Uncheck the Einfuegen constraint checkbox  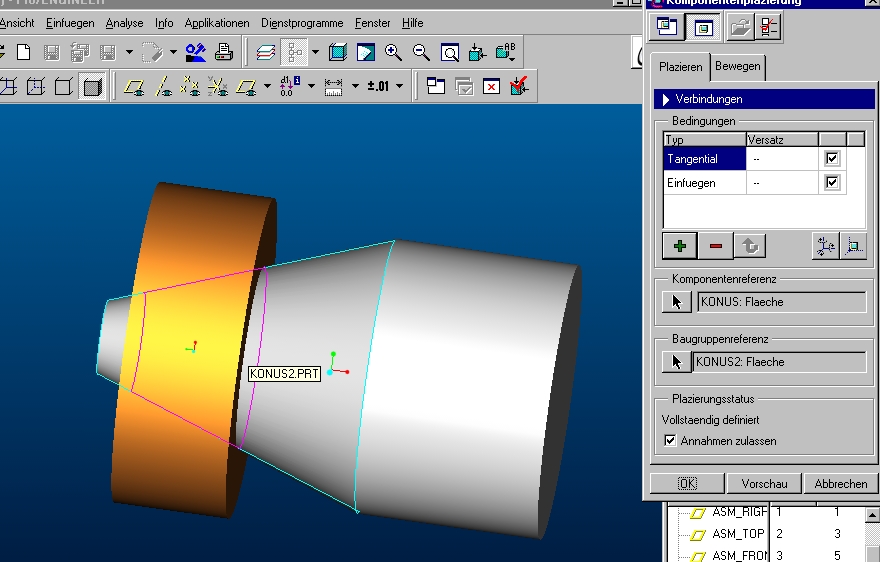click(x=832, y=183)
